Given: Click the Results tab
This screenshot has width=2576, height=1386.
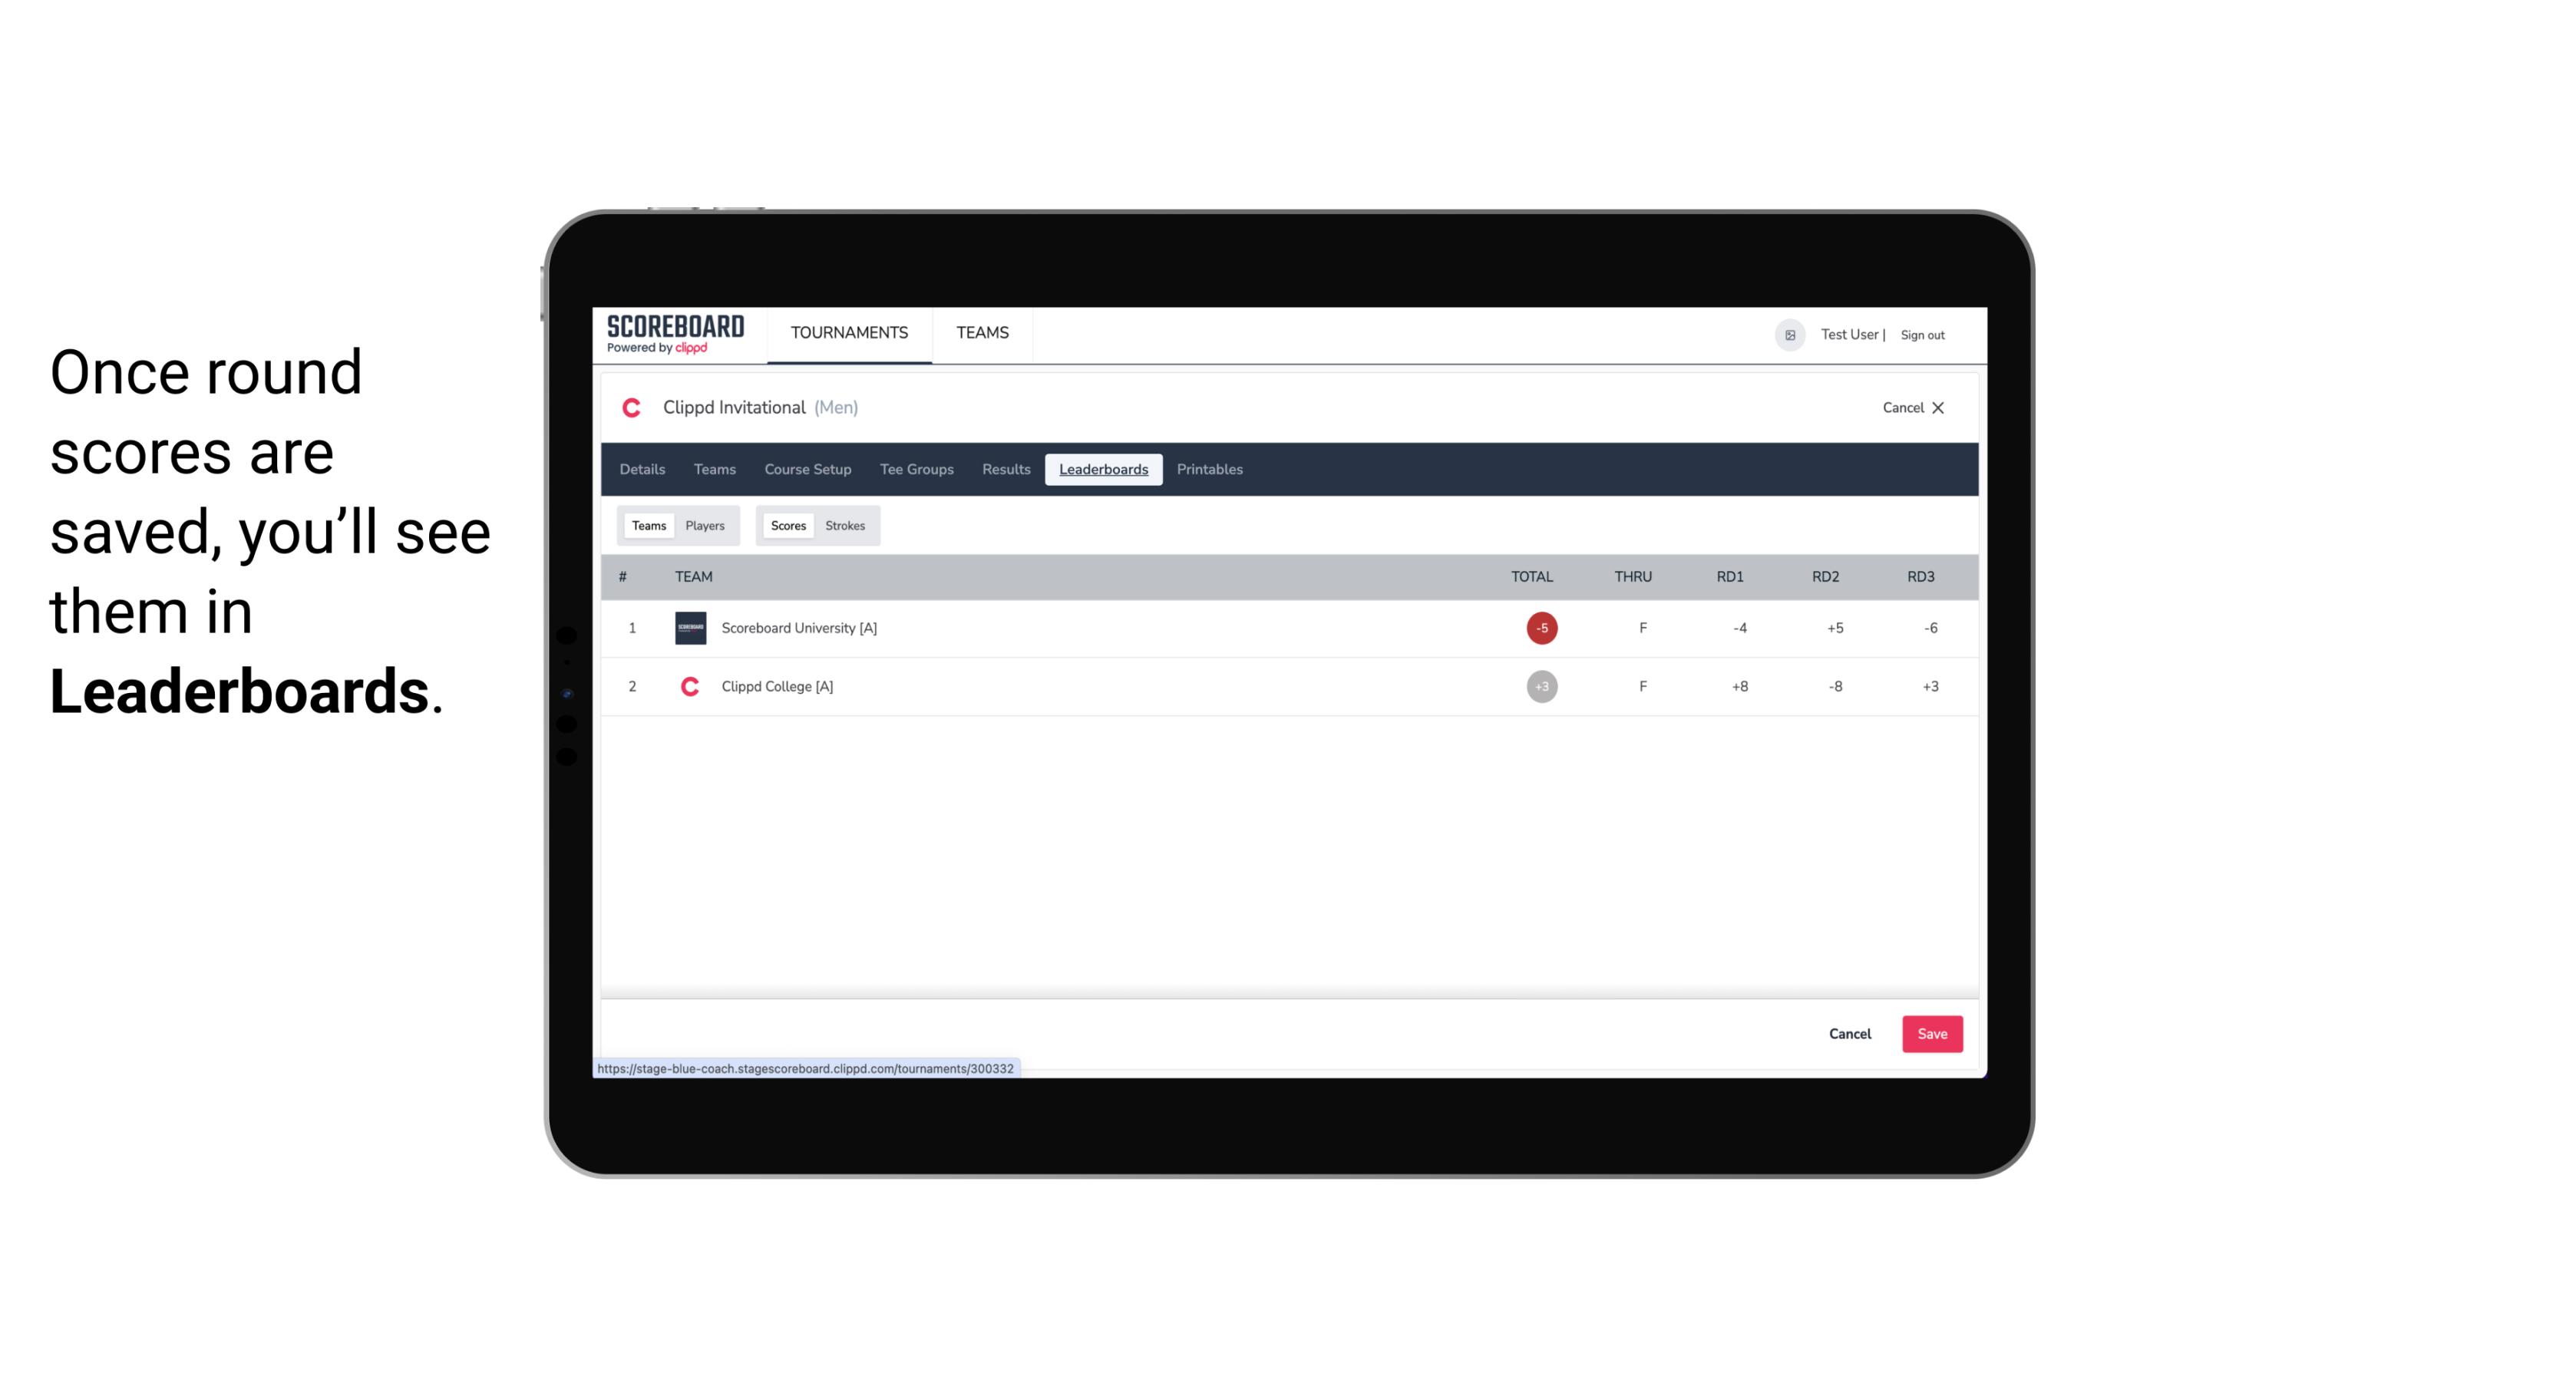Looking at the screenshot, I should (1004, 470).
